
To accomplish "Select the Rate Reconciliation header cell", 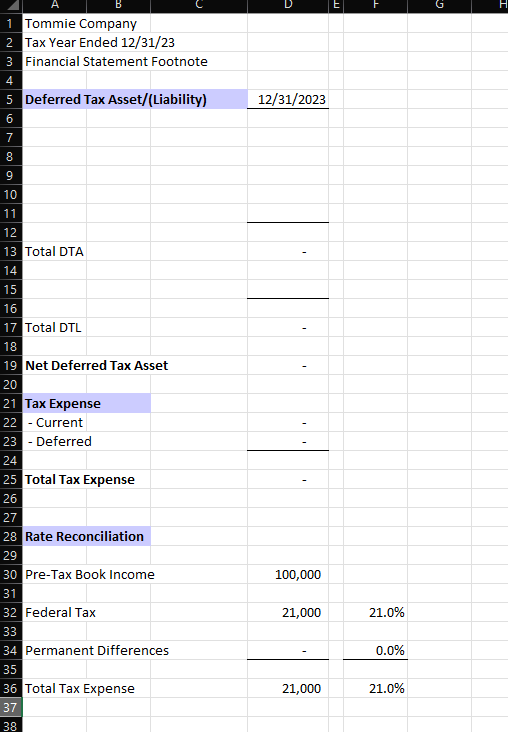I will pos(87,536).
